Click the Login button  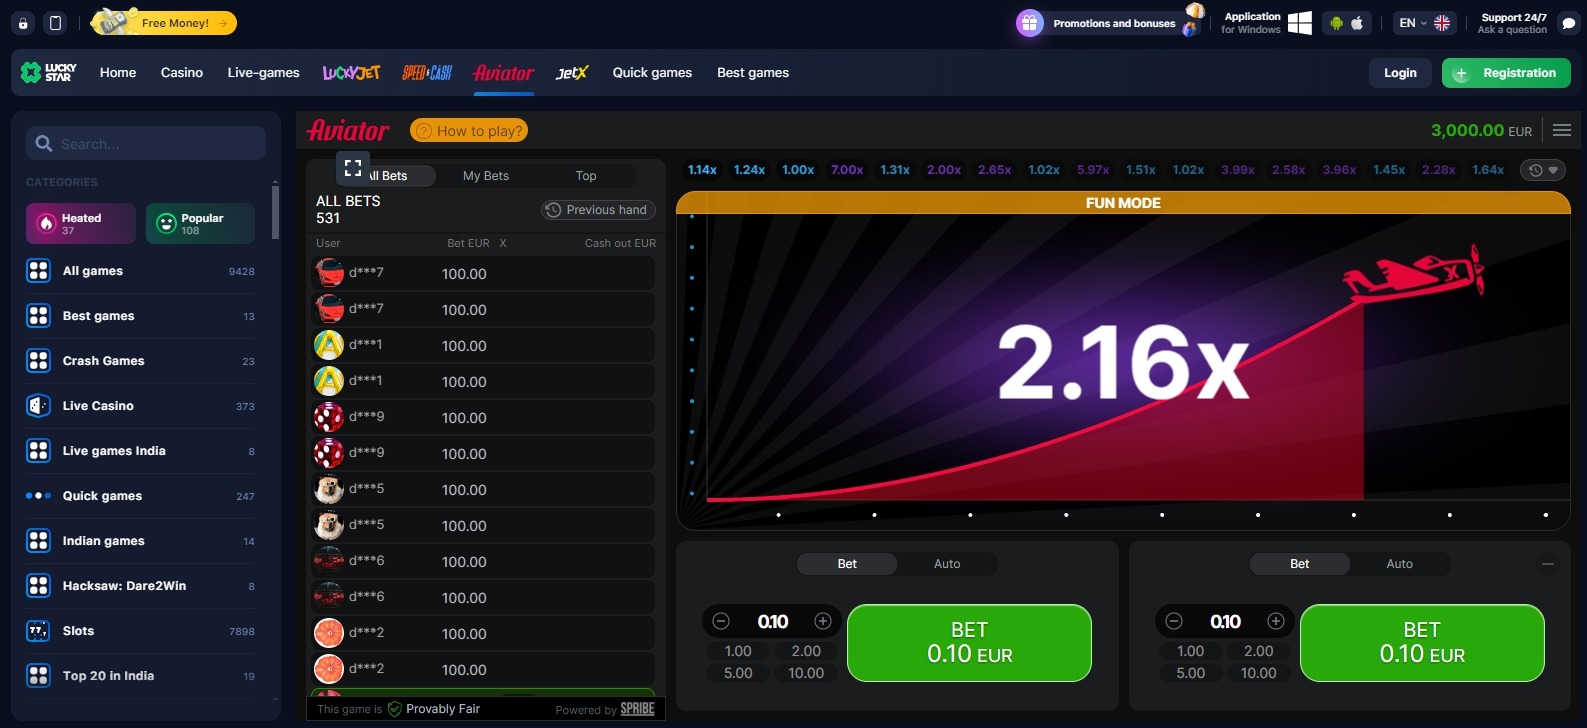[x=1400, y=73]
